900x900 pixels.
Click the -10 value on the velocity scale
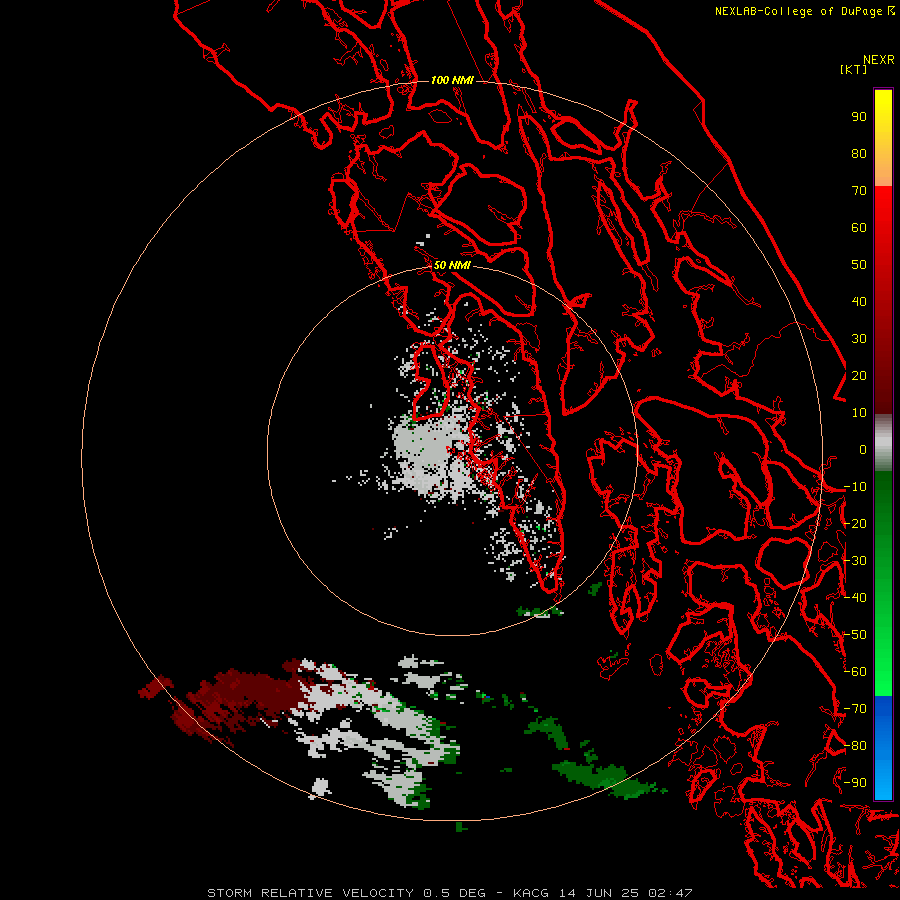[x=855, y=487]
